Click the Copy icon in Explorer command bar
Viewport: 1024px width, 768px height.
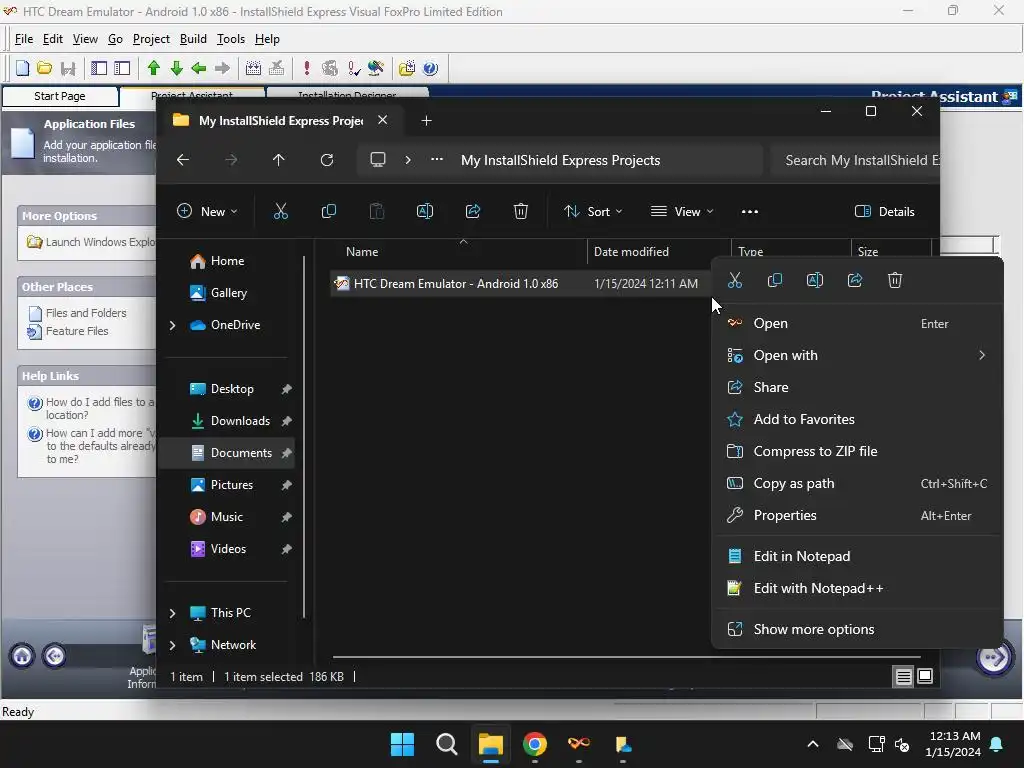coord(328,211)
